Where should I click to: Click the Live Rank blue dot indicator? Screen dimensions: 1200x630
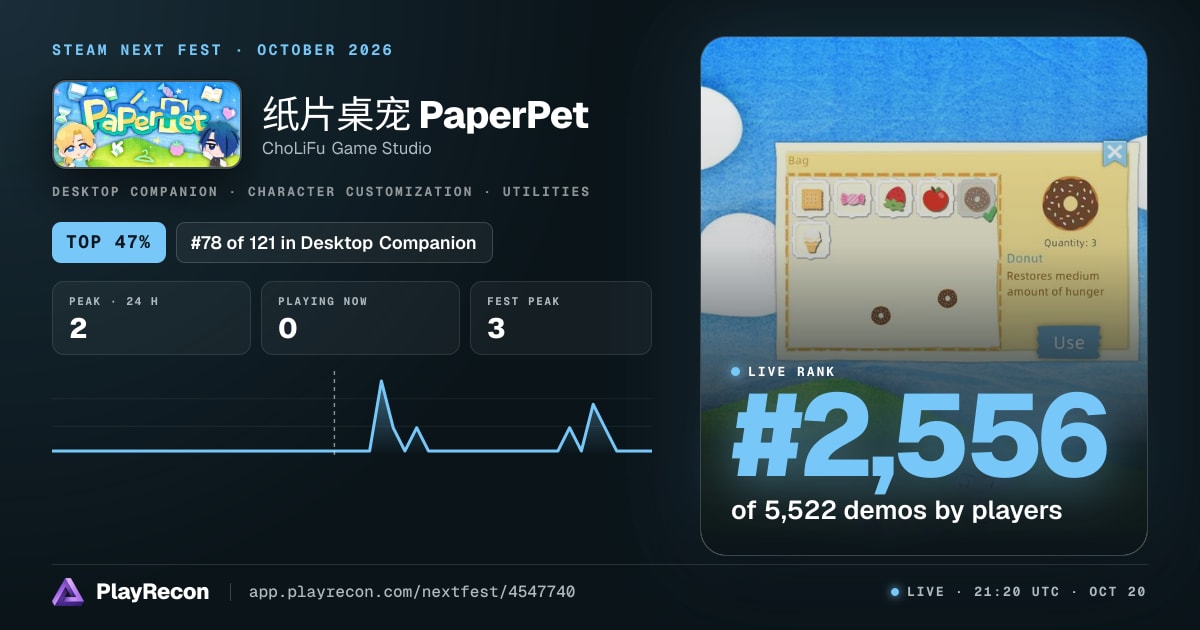point(736,372)
